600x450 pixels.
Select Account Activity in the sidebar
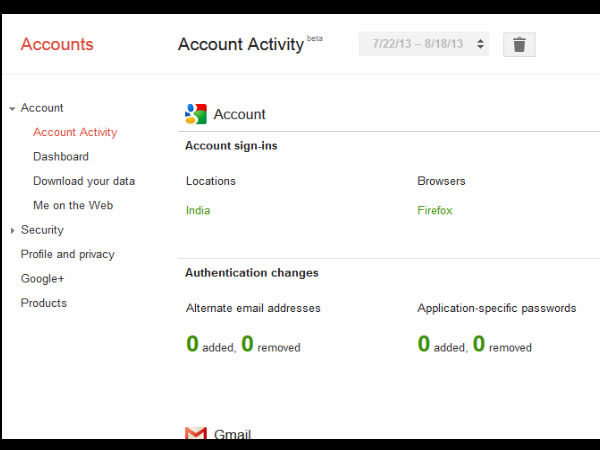pyautogui.click(x=75, y=132)
